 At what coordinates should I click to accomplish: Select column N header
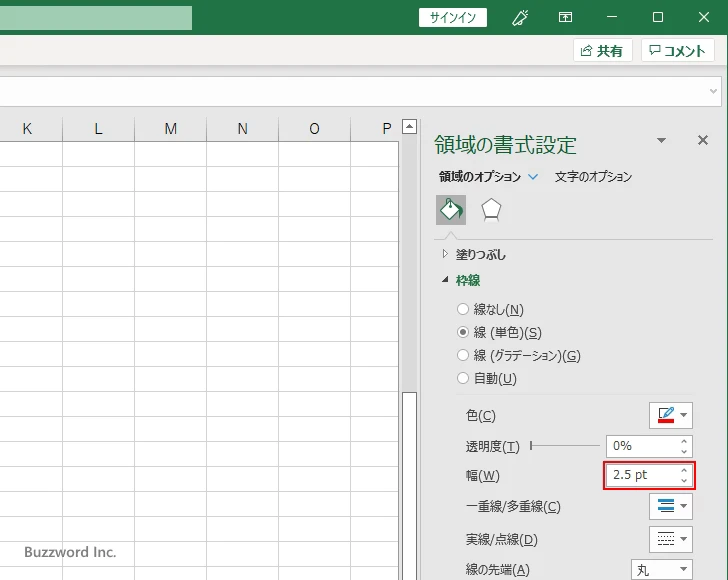click(242, 129)
